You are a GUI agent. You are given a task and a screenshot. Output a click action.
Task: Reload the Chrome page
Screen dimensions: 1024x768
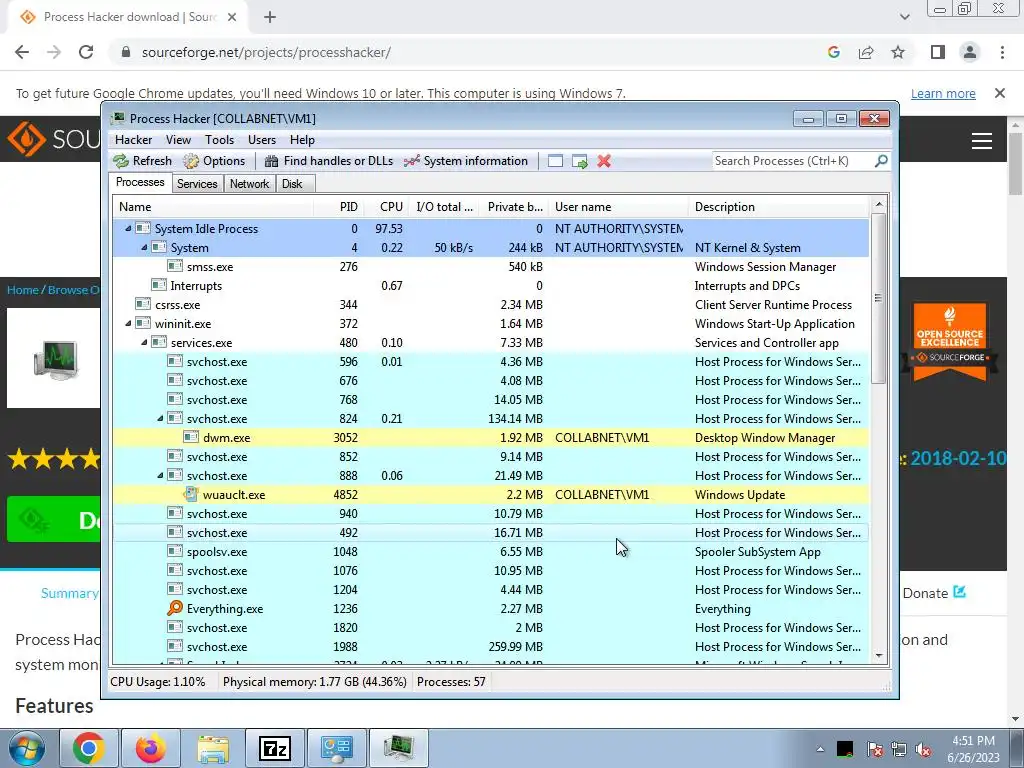pyautogui.click(x=86, y=52)
